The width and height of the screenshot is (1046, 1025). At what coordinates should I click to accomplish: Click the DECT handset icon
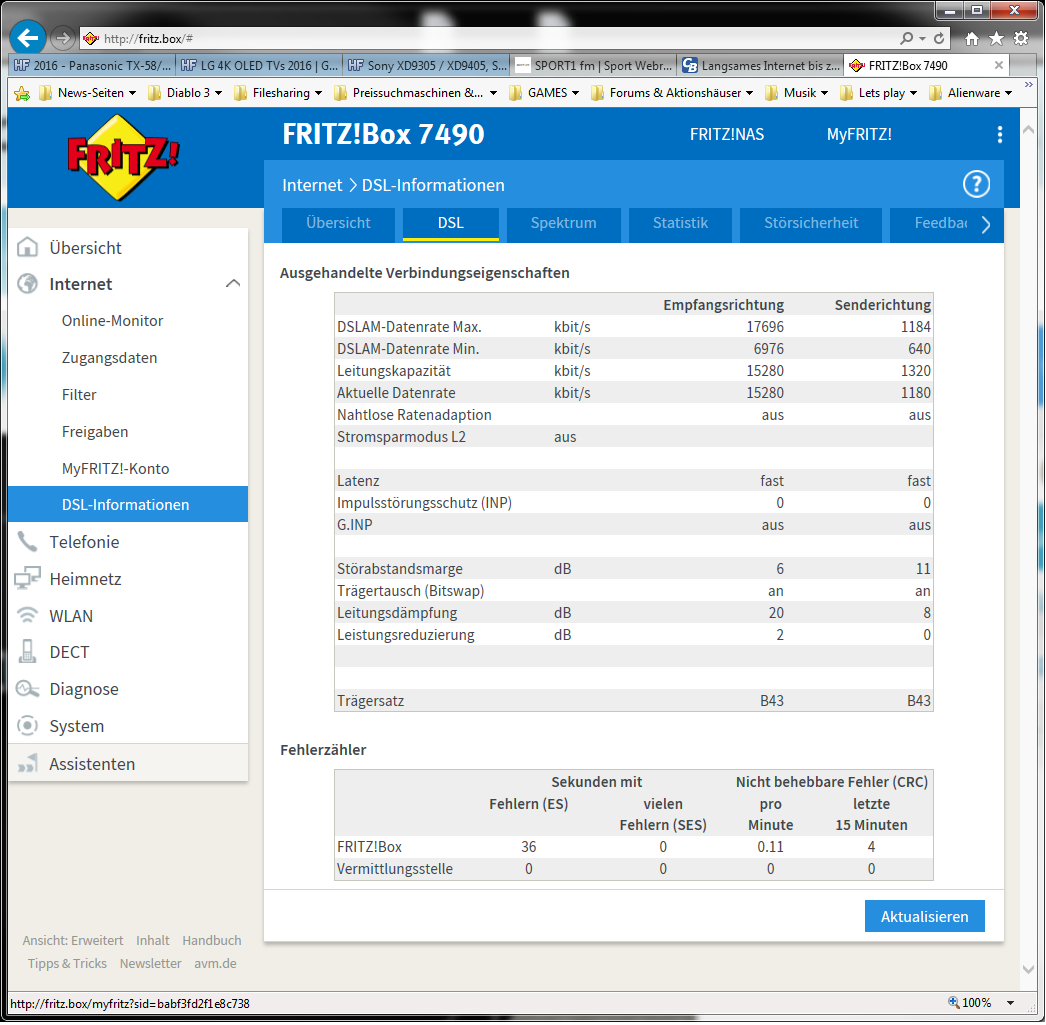click(27, 652)
